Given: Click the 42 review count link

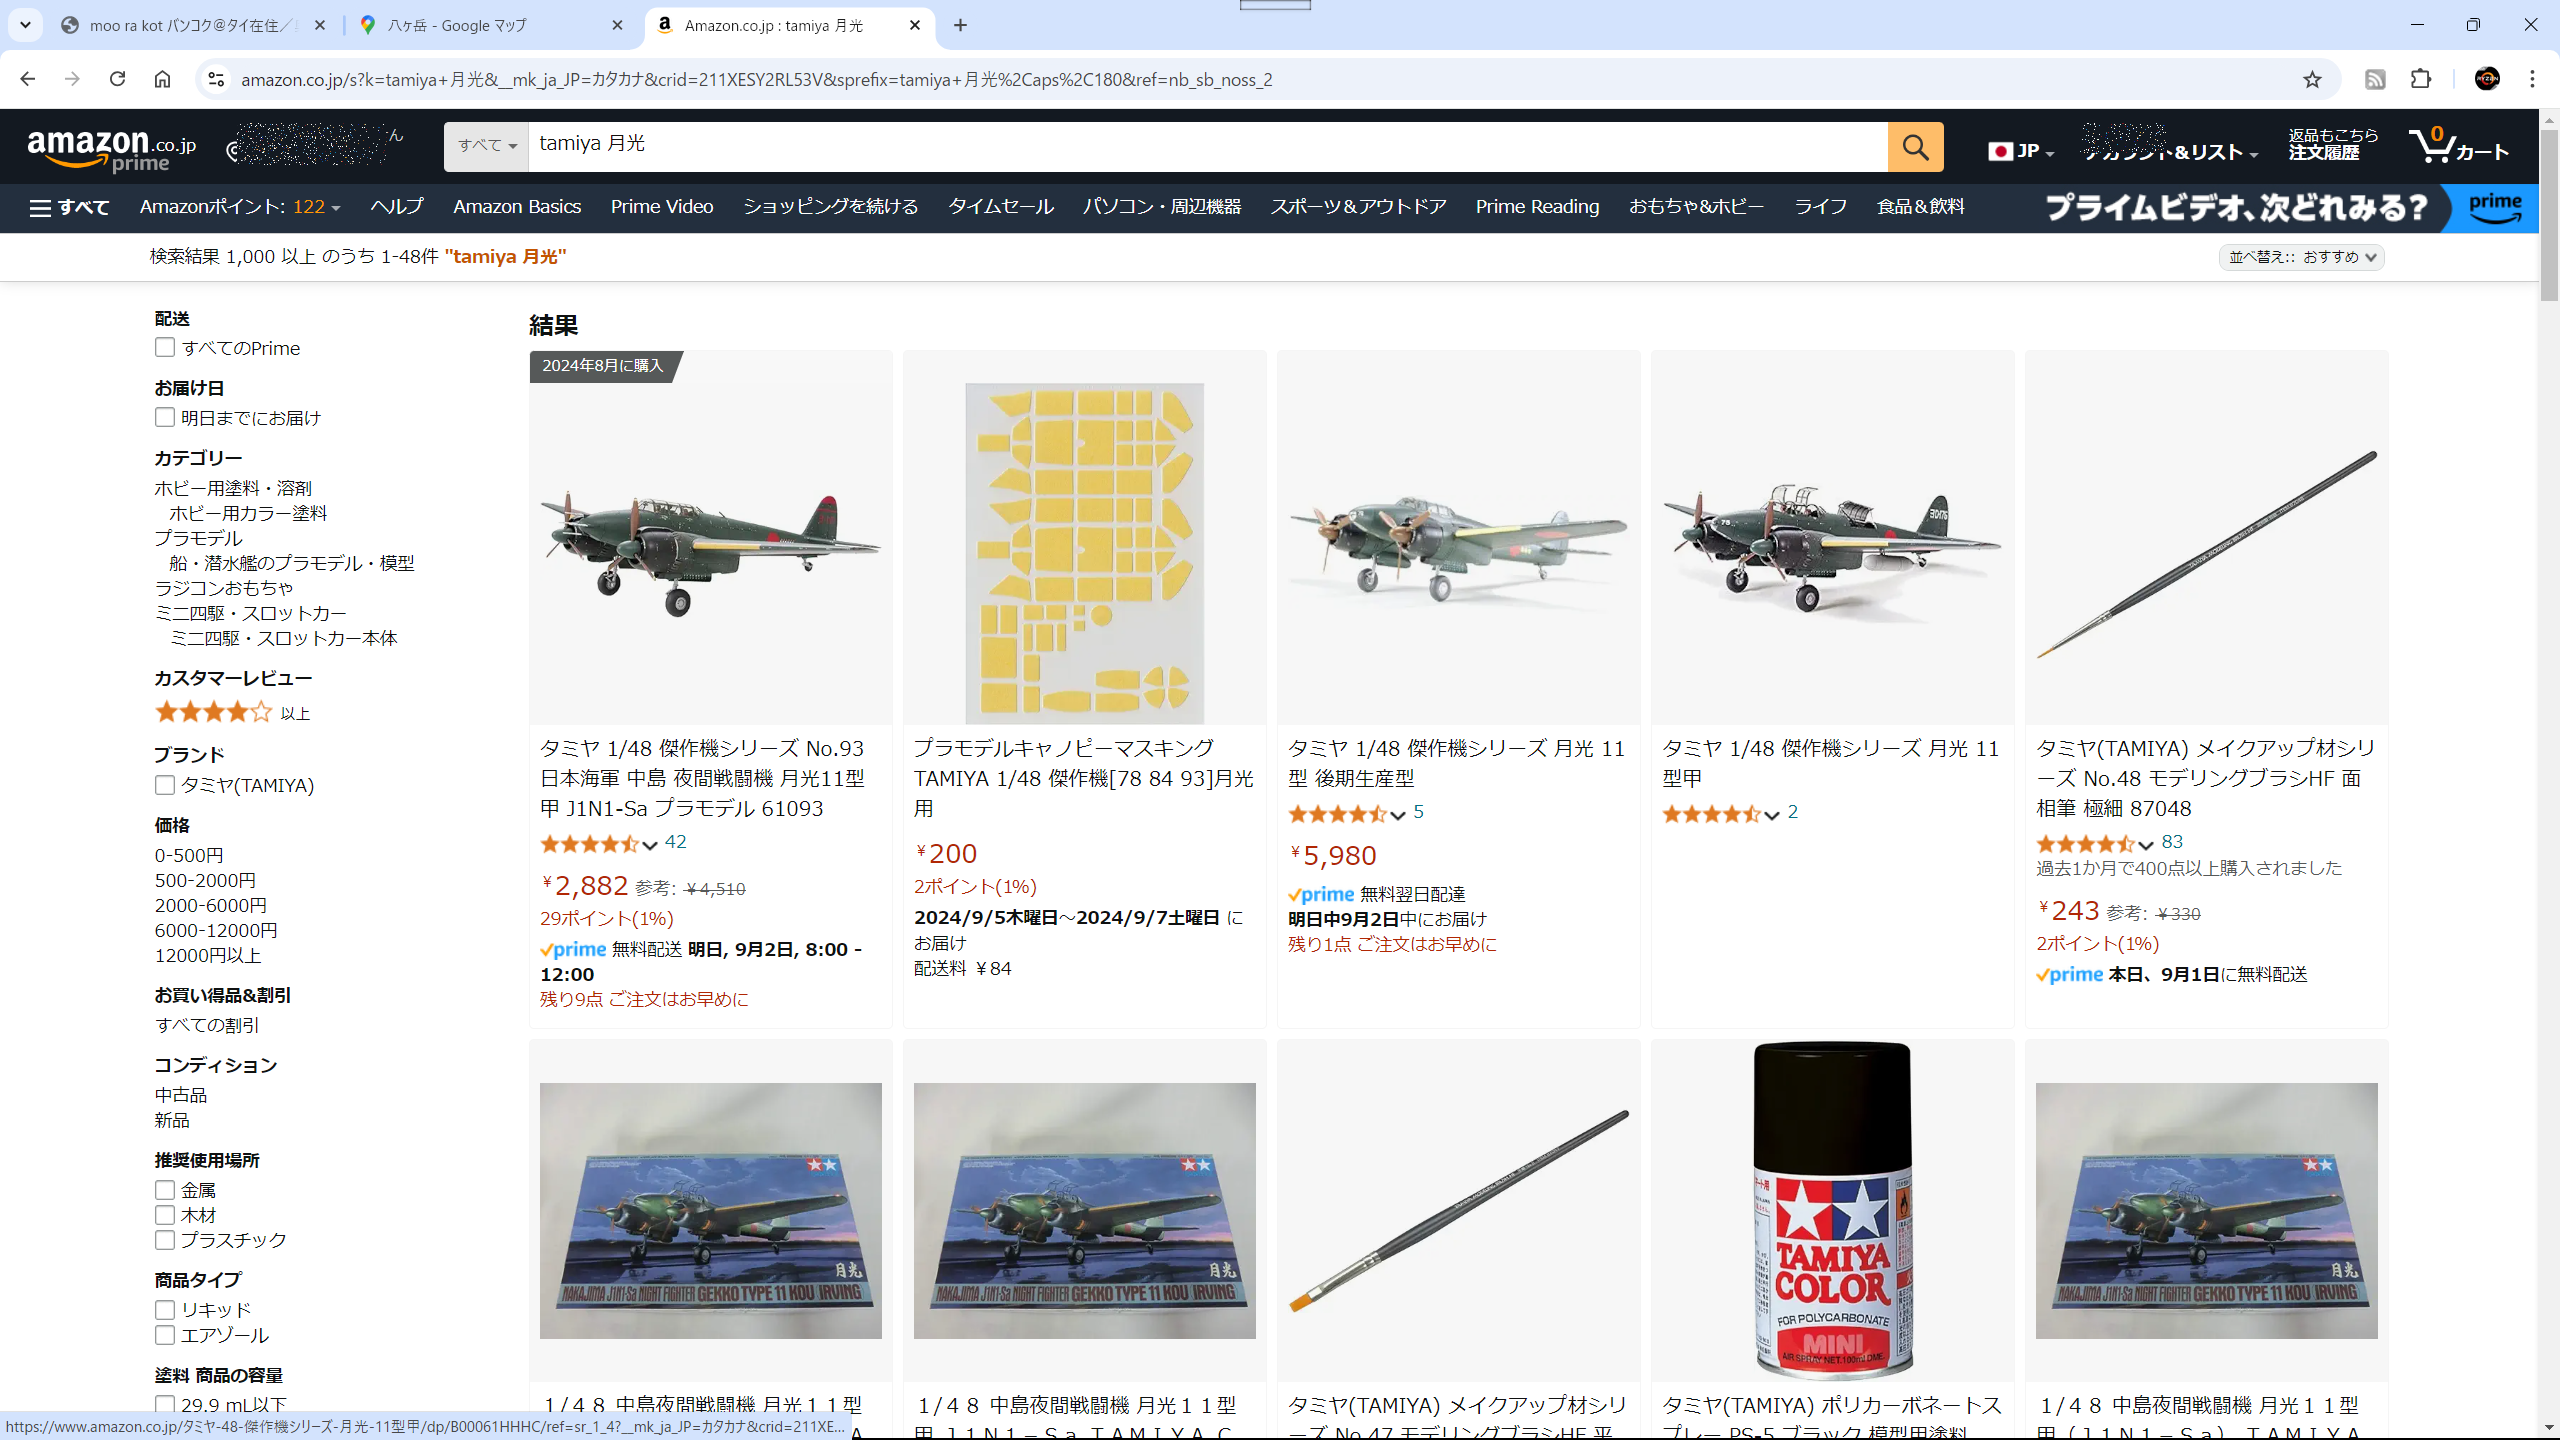Looking at the screenshot, I should click(676, 842).
